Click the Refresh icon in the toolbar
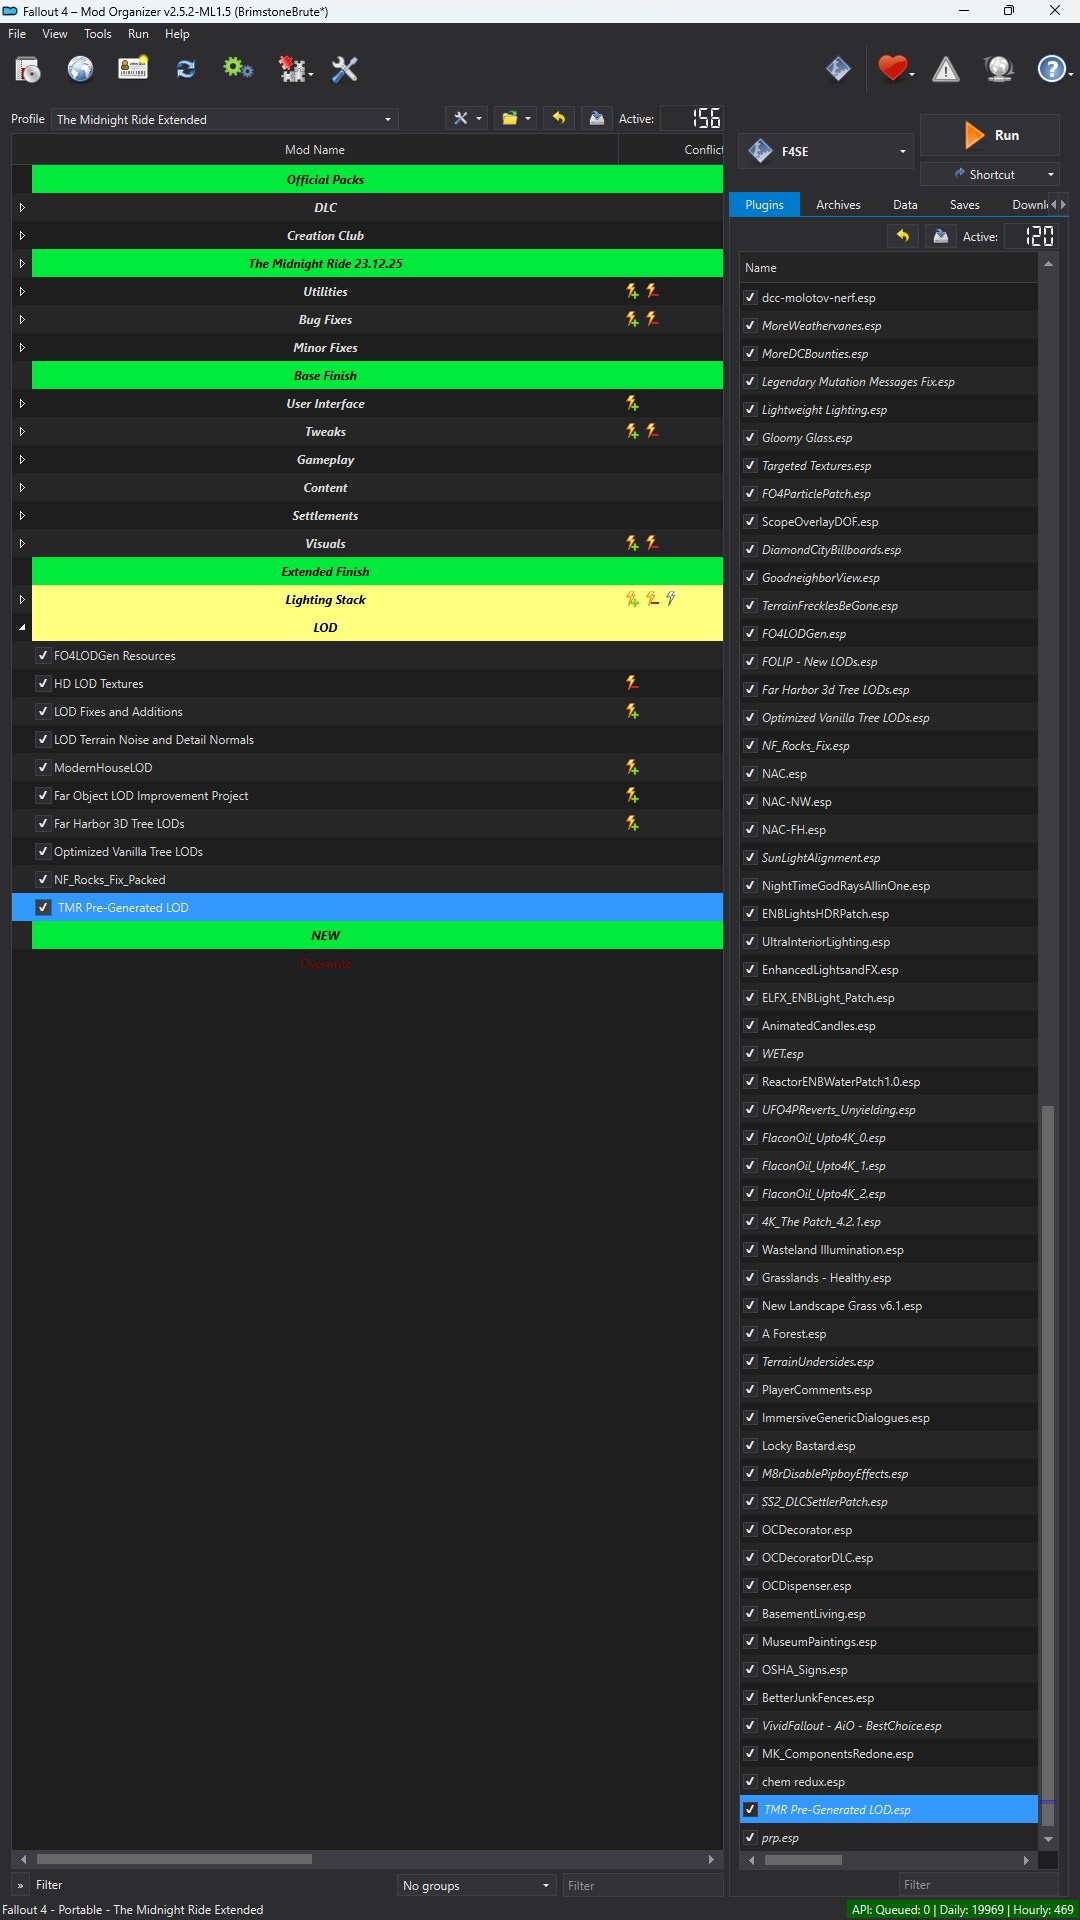The width and height of the screenshot is (1080, 1920). click(186, 69)
